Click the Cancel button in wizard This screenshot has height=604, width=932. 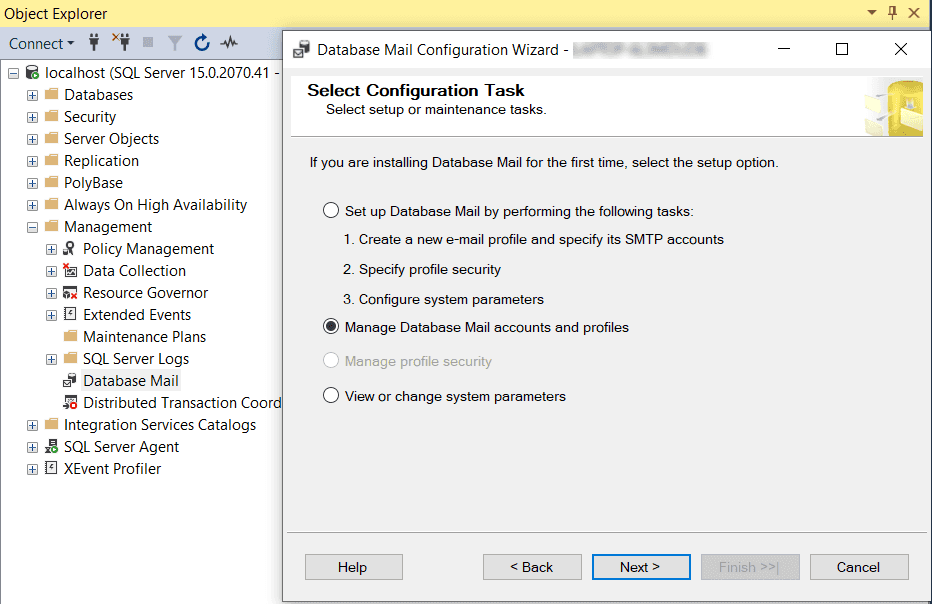(x=858, y=567)
